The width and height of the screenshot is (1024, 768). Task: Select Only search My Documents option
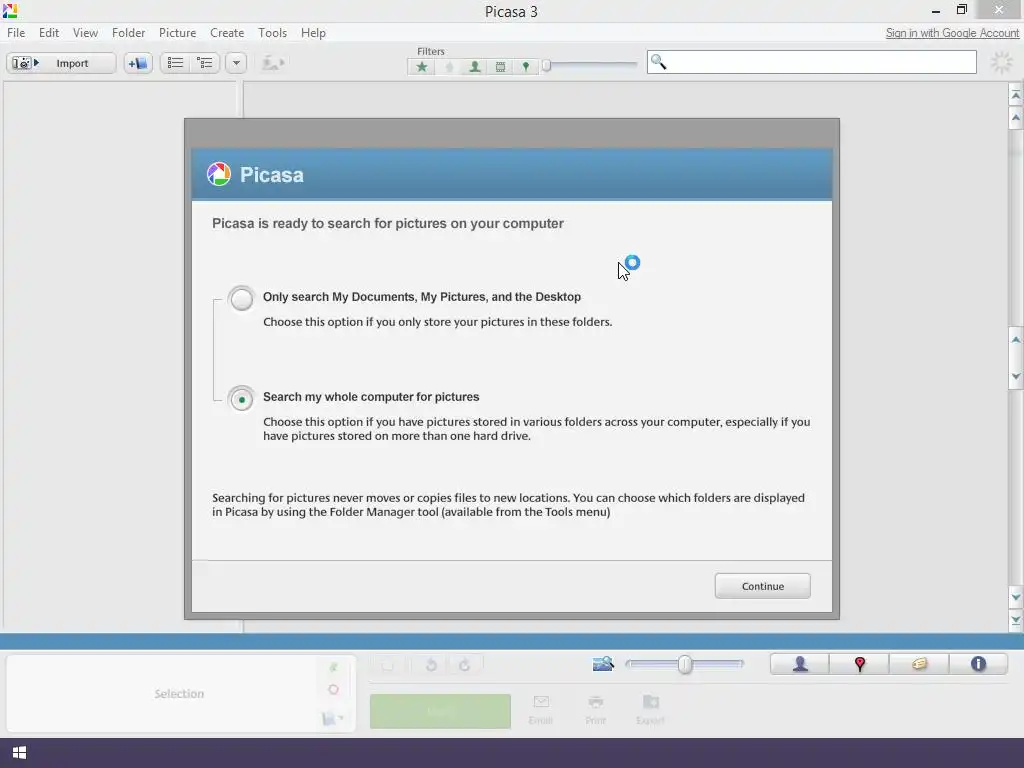click(x=242, y=298)
